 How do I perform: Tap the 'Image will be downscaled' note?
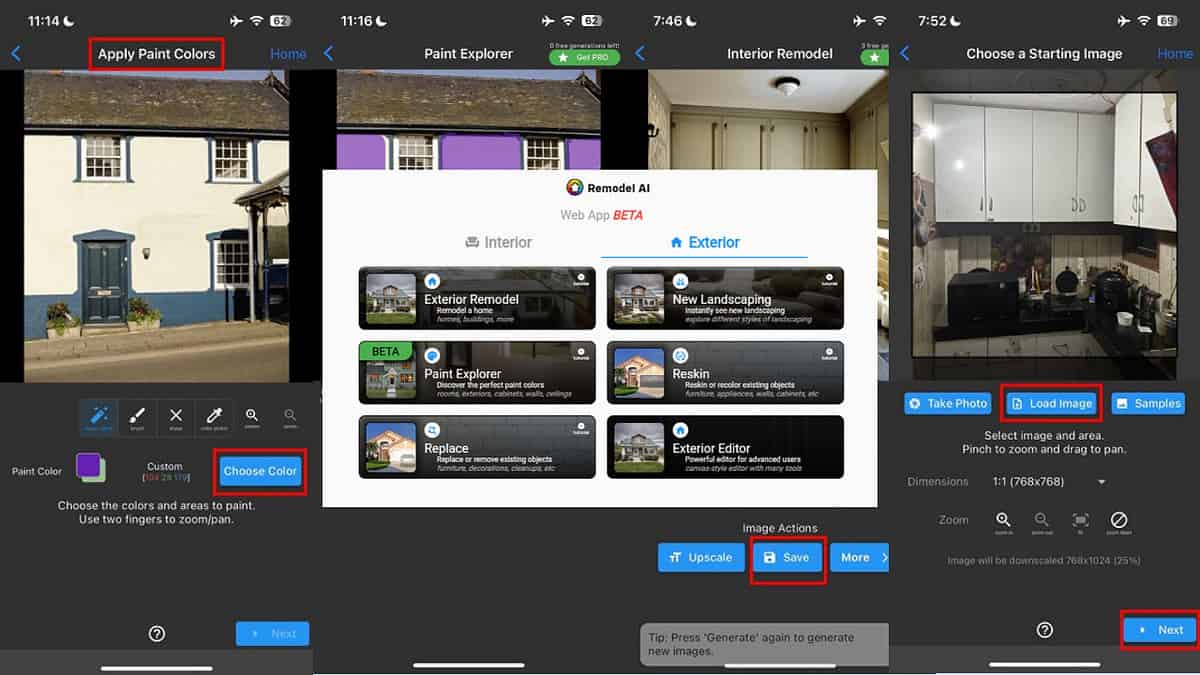pyautogui.click(x=1044, y=561)
